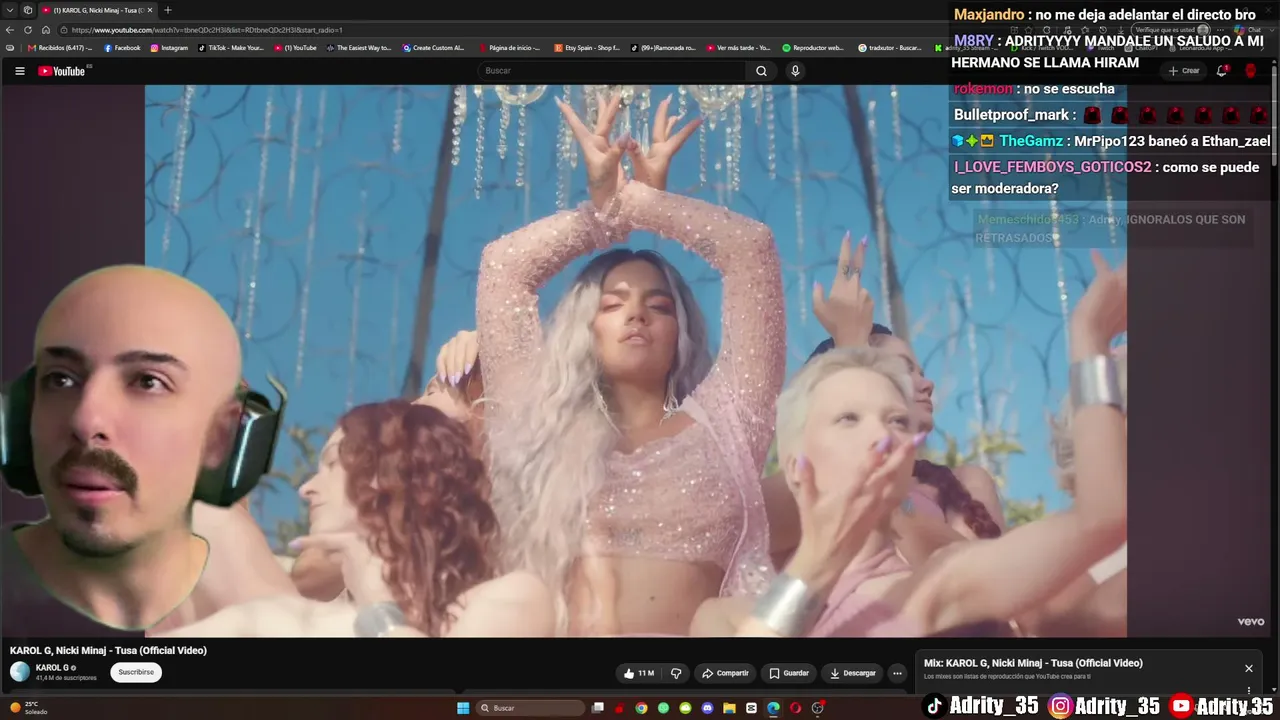Click the Bulletproof_mark chat username
This screenshot has height=720, width=1280.
(x=1012, y=115)
